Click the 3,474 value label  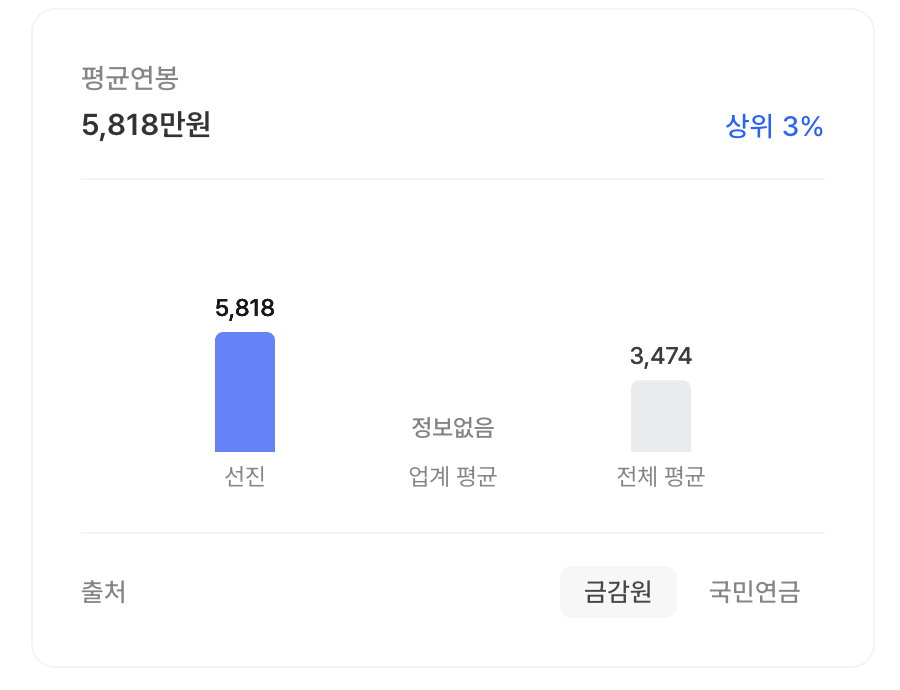click(661, 356)
